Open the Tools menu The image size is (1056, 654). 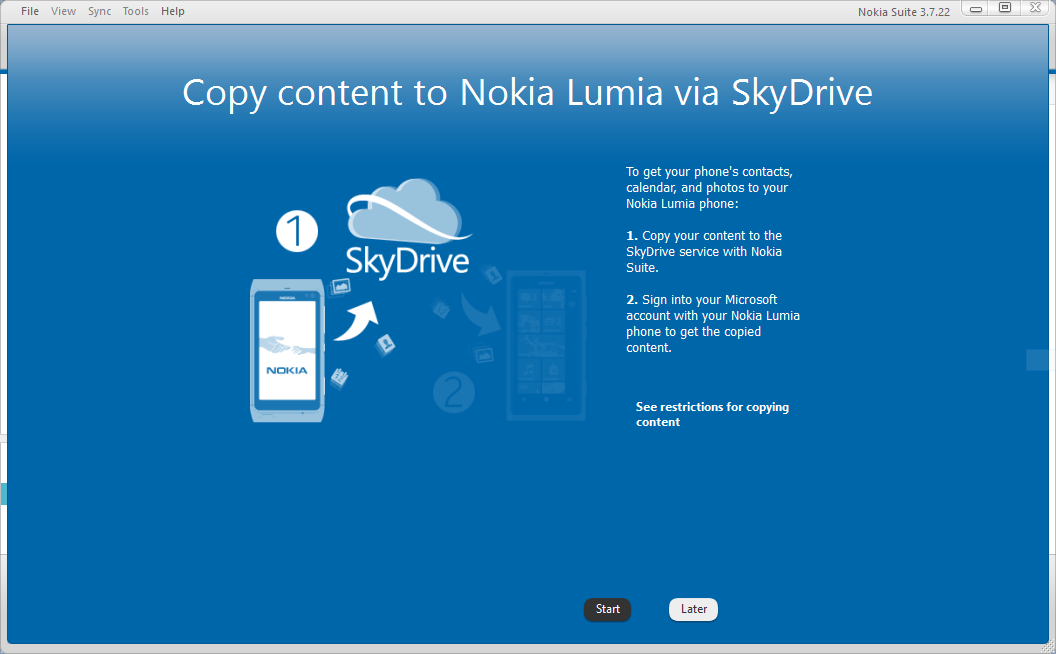135,11
